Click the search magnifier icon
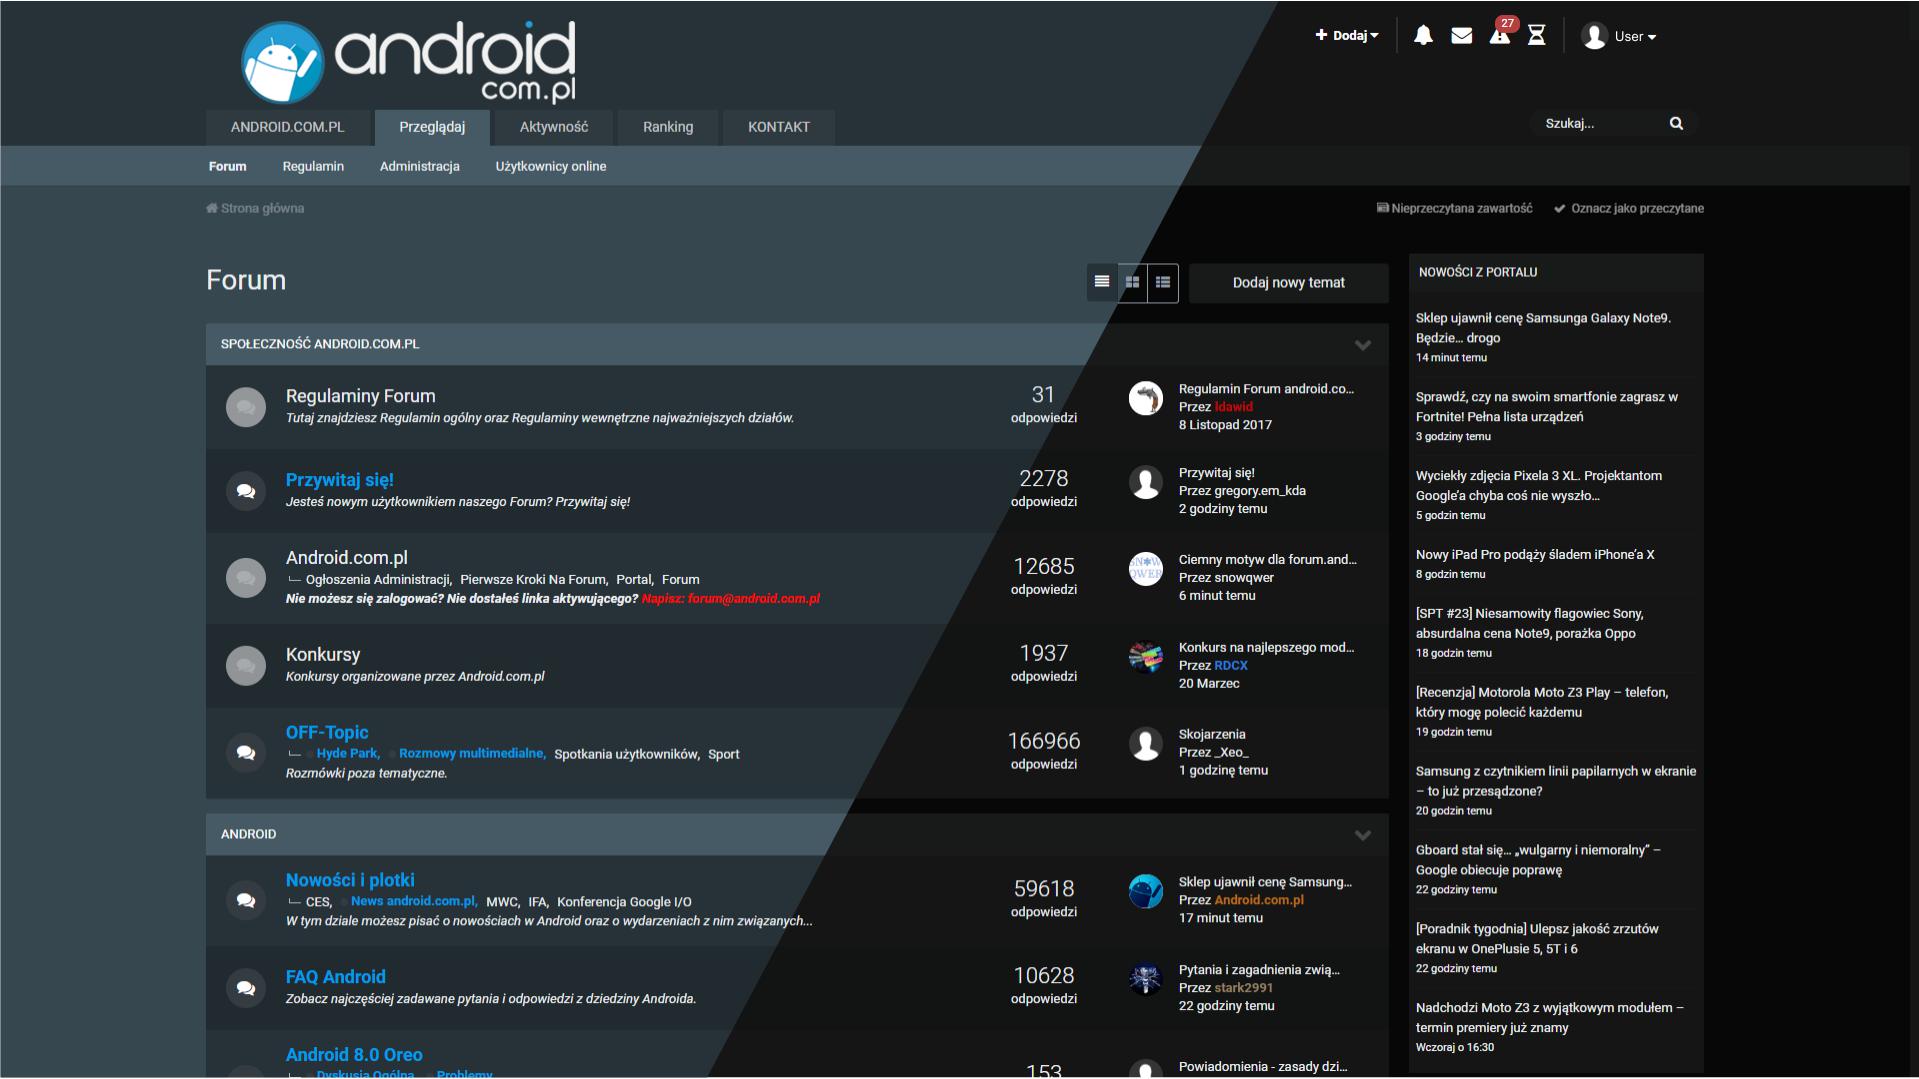1919x1079 pixels. pos(1676,123)
